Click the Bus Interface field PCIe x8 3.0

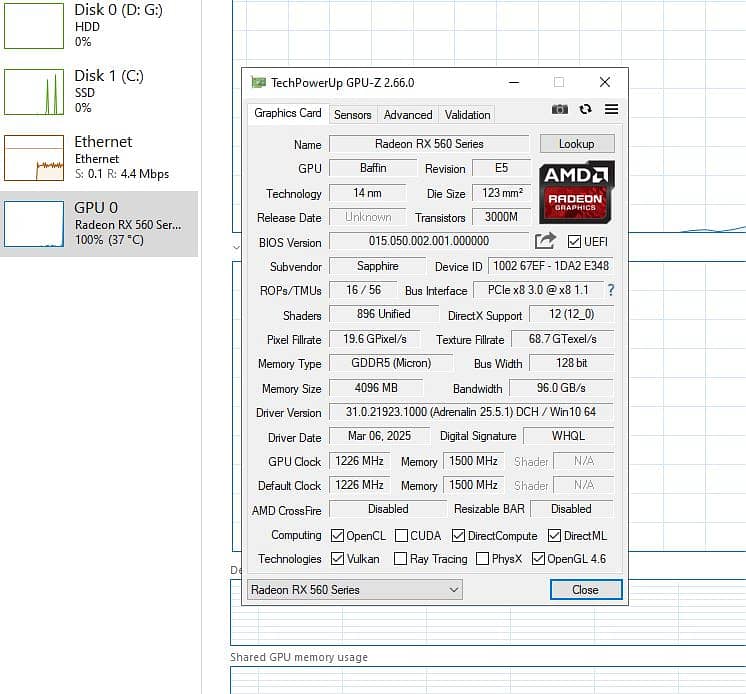click(x=538, y=290)
